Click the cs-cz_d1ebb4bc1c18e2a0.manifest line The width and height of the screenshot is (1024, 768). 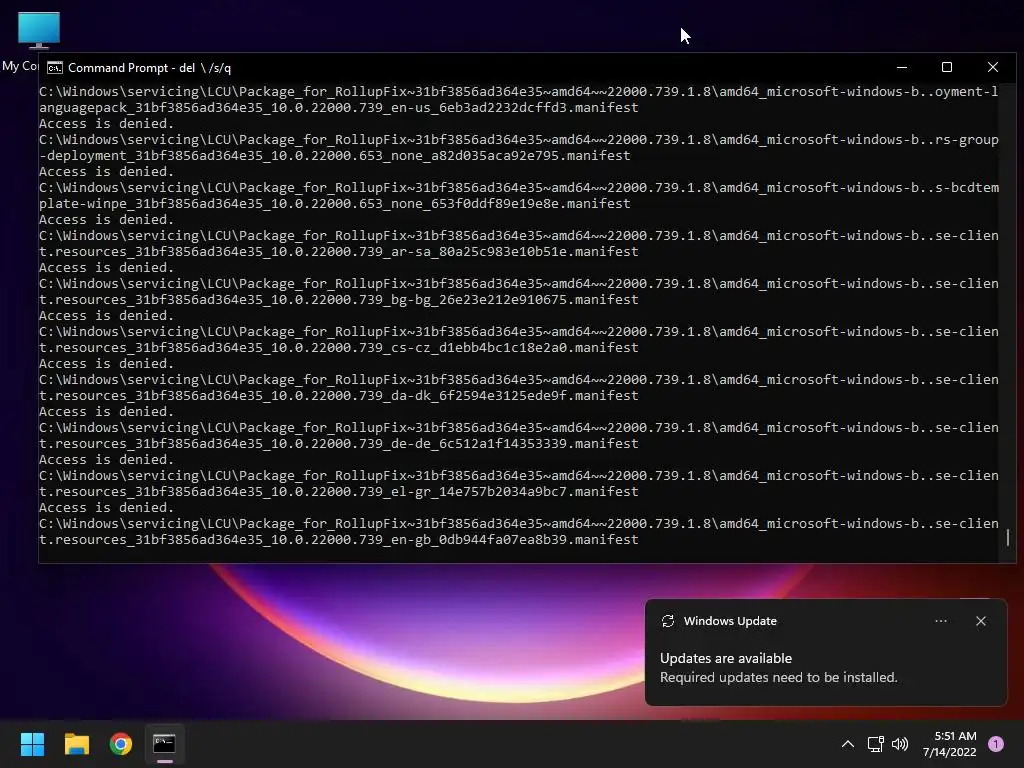click(x=338, y=347)
